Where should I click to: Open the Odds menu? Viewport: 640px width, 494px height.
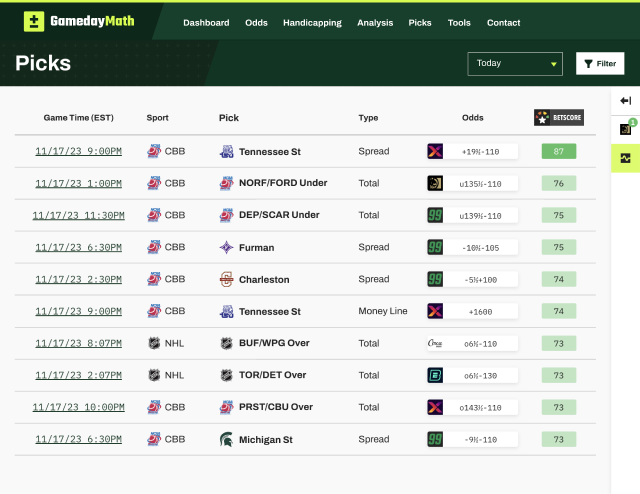256,23
